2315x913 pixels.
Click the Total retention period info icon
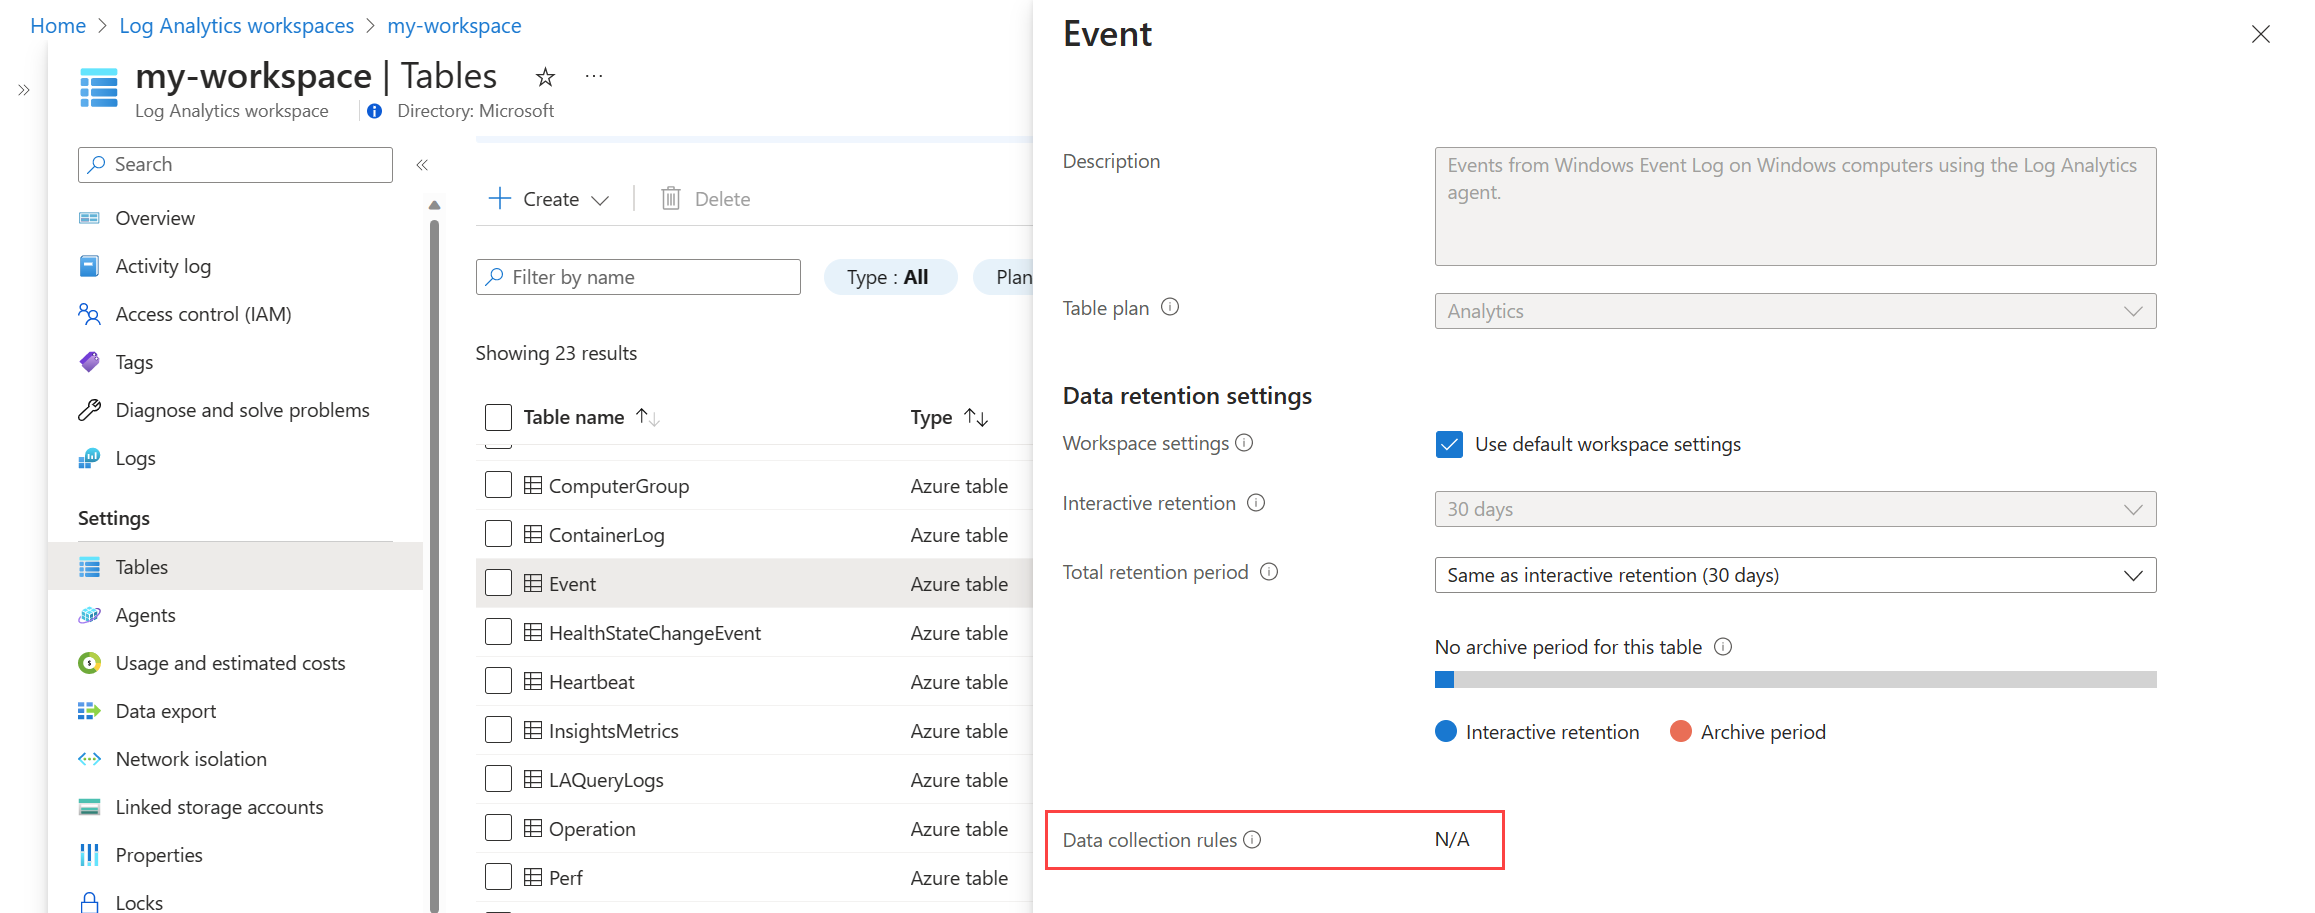point(1269,572)
